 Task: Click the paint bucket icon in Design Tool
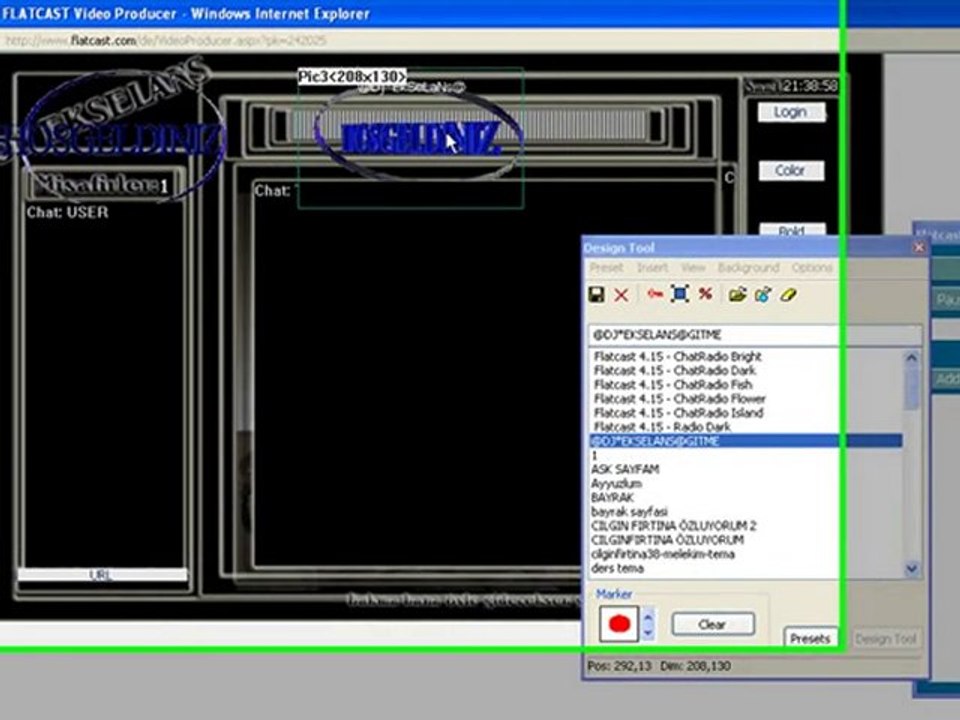[763, 294]
